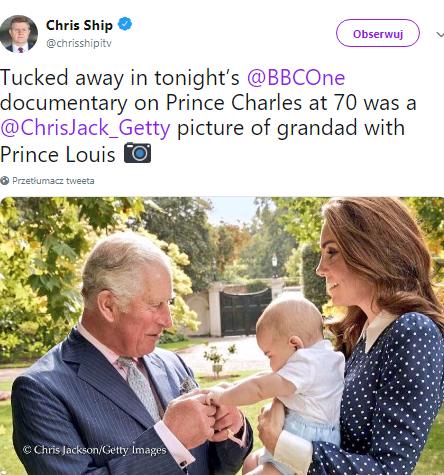Click Przetłumacz tweeta to translate
This screenshot has width=444, height=475.
(53, 181)
